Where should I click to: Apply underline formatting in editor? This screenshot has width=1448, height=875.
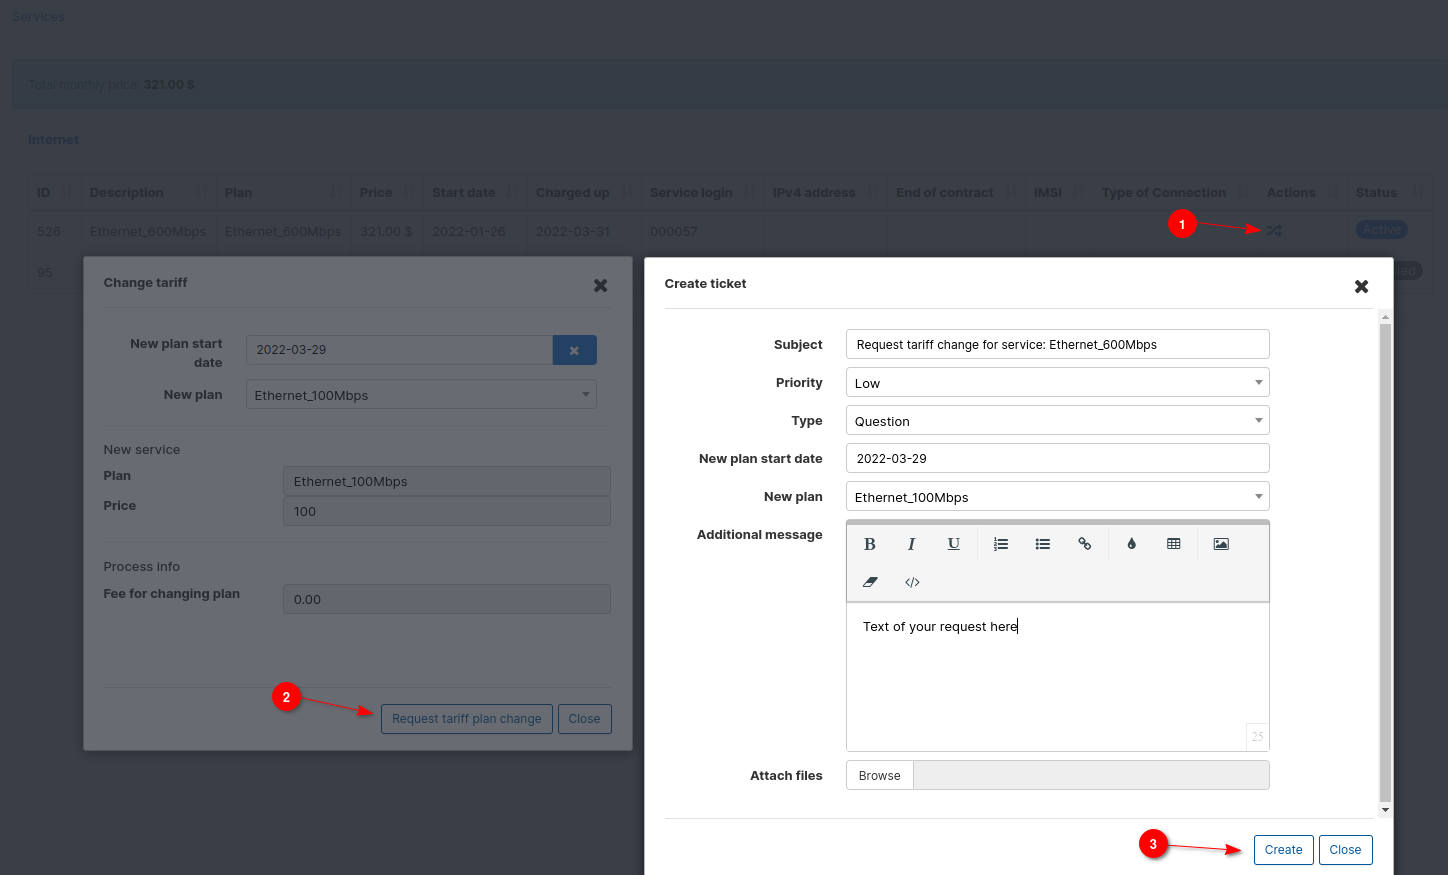click(x=953, y=544)
